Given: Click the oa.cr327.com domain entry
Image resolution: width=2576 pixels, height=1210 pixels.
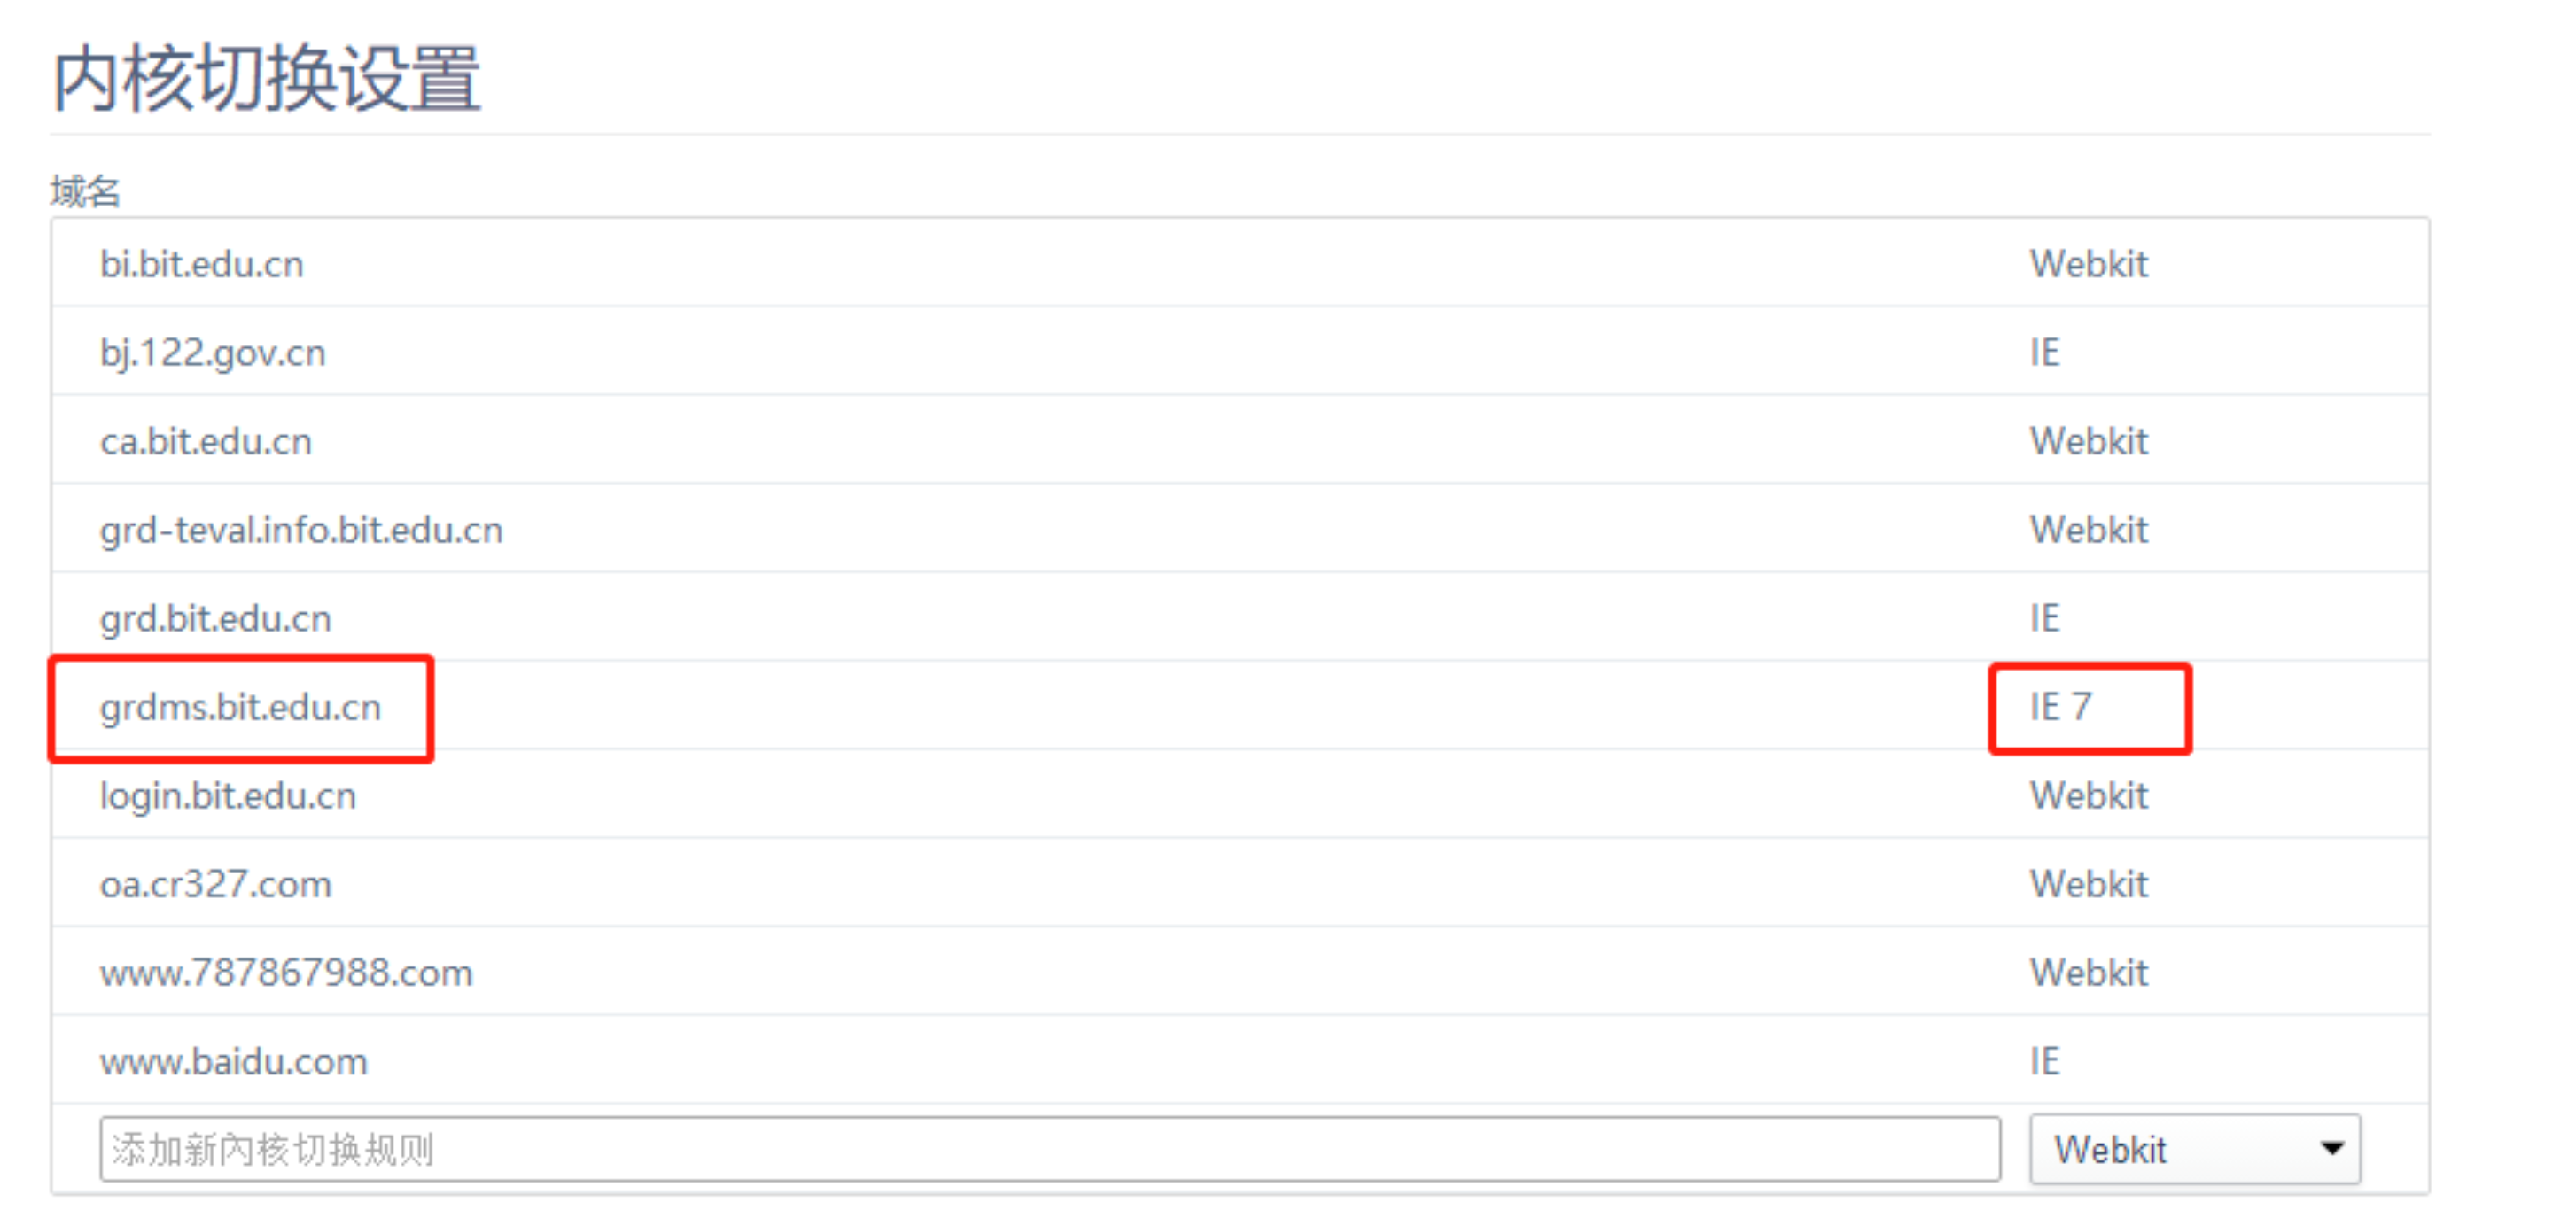Looking at the screenshot, I should coord(215,884).
